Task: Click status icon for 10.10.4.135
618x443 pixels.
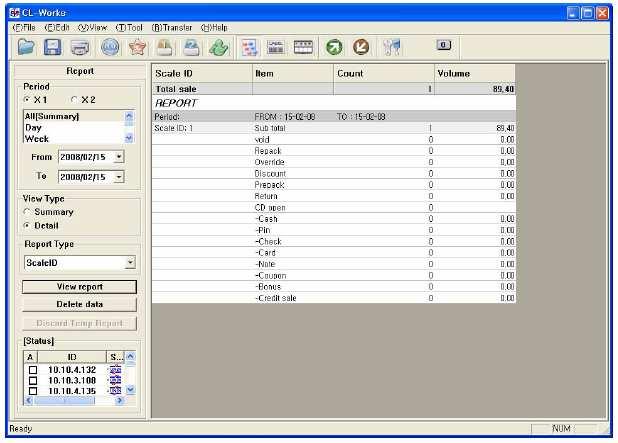Action: [x=115, y=391]
